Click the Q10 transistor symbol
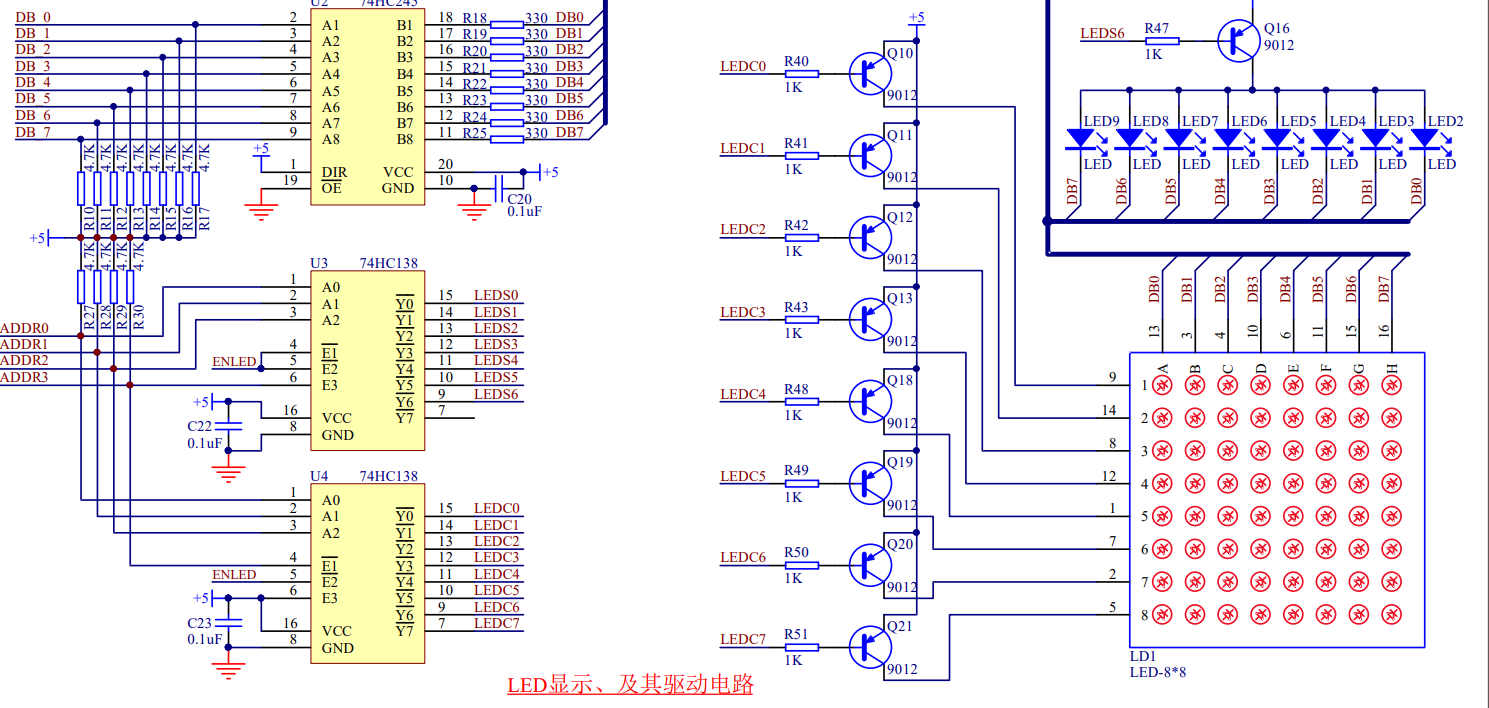The width and height of the screenshot is (1489, 708). (868, 72)
